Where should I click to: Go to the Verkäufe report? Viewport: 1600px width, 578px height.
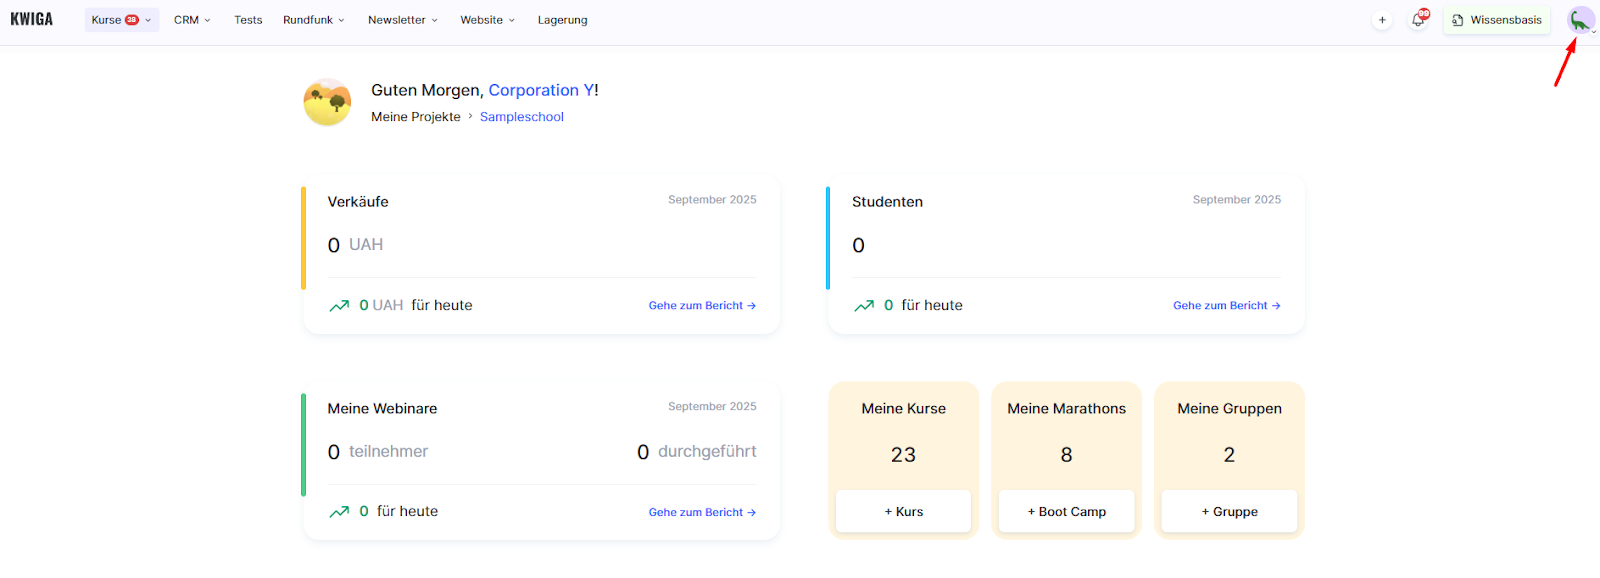pyautogui.click(x=702, y=306)
